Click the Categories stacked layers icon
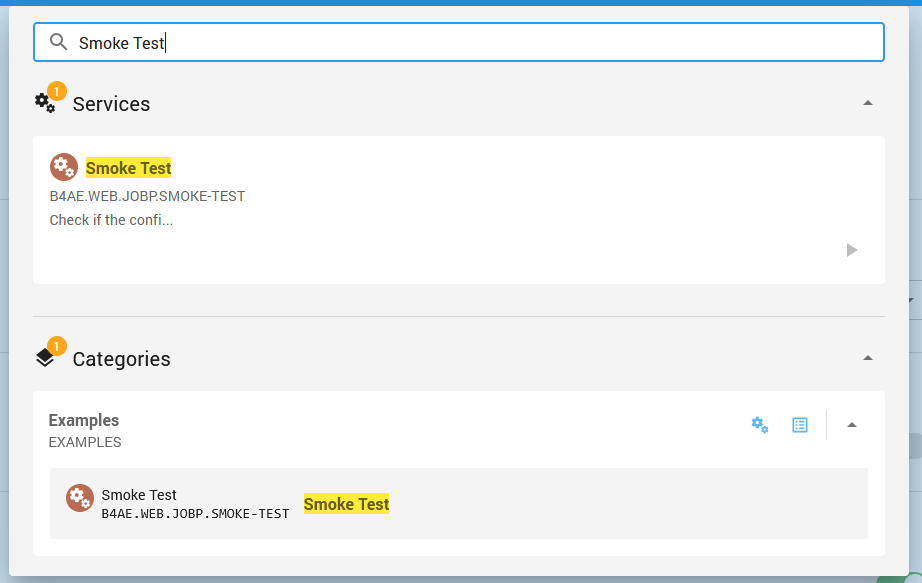 pos(45,357)
